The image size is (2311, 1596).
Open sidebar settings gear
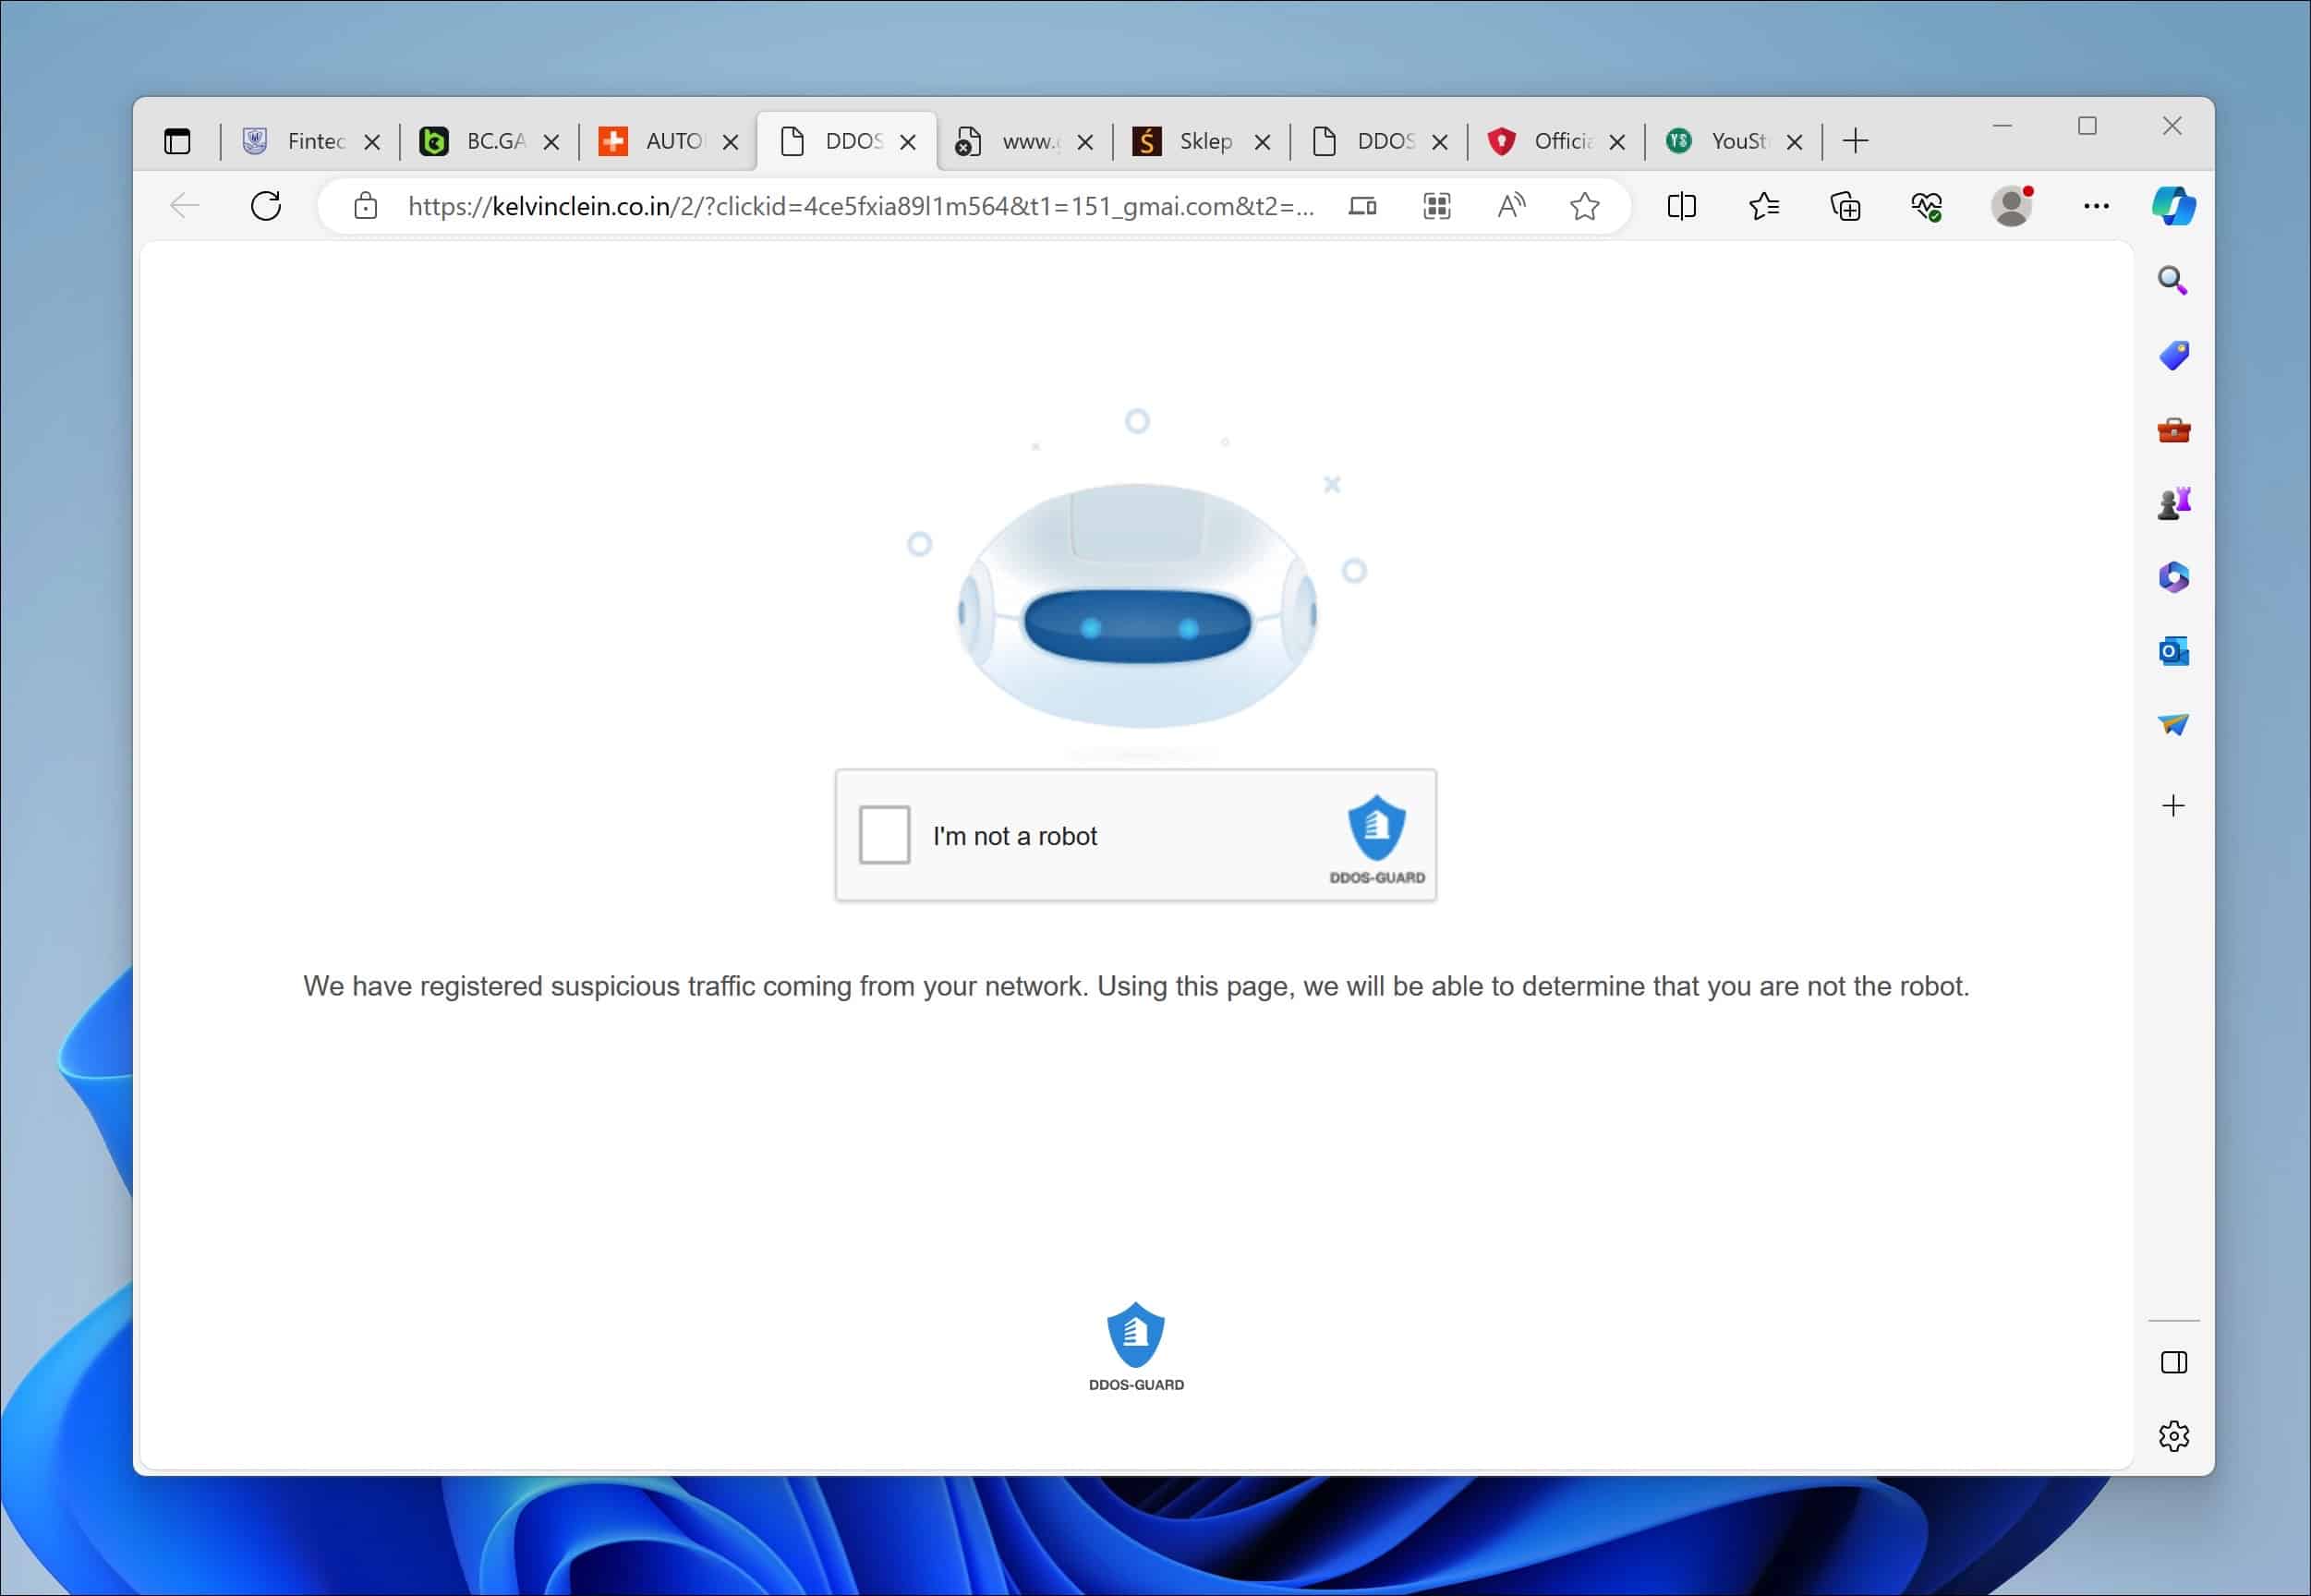(x=2173, y=1437)
